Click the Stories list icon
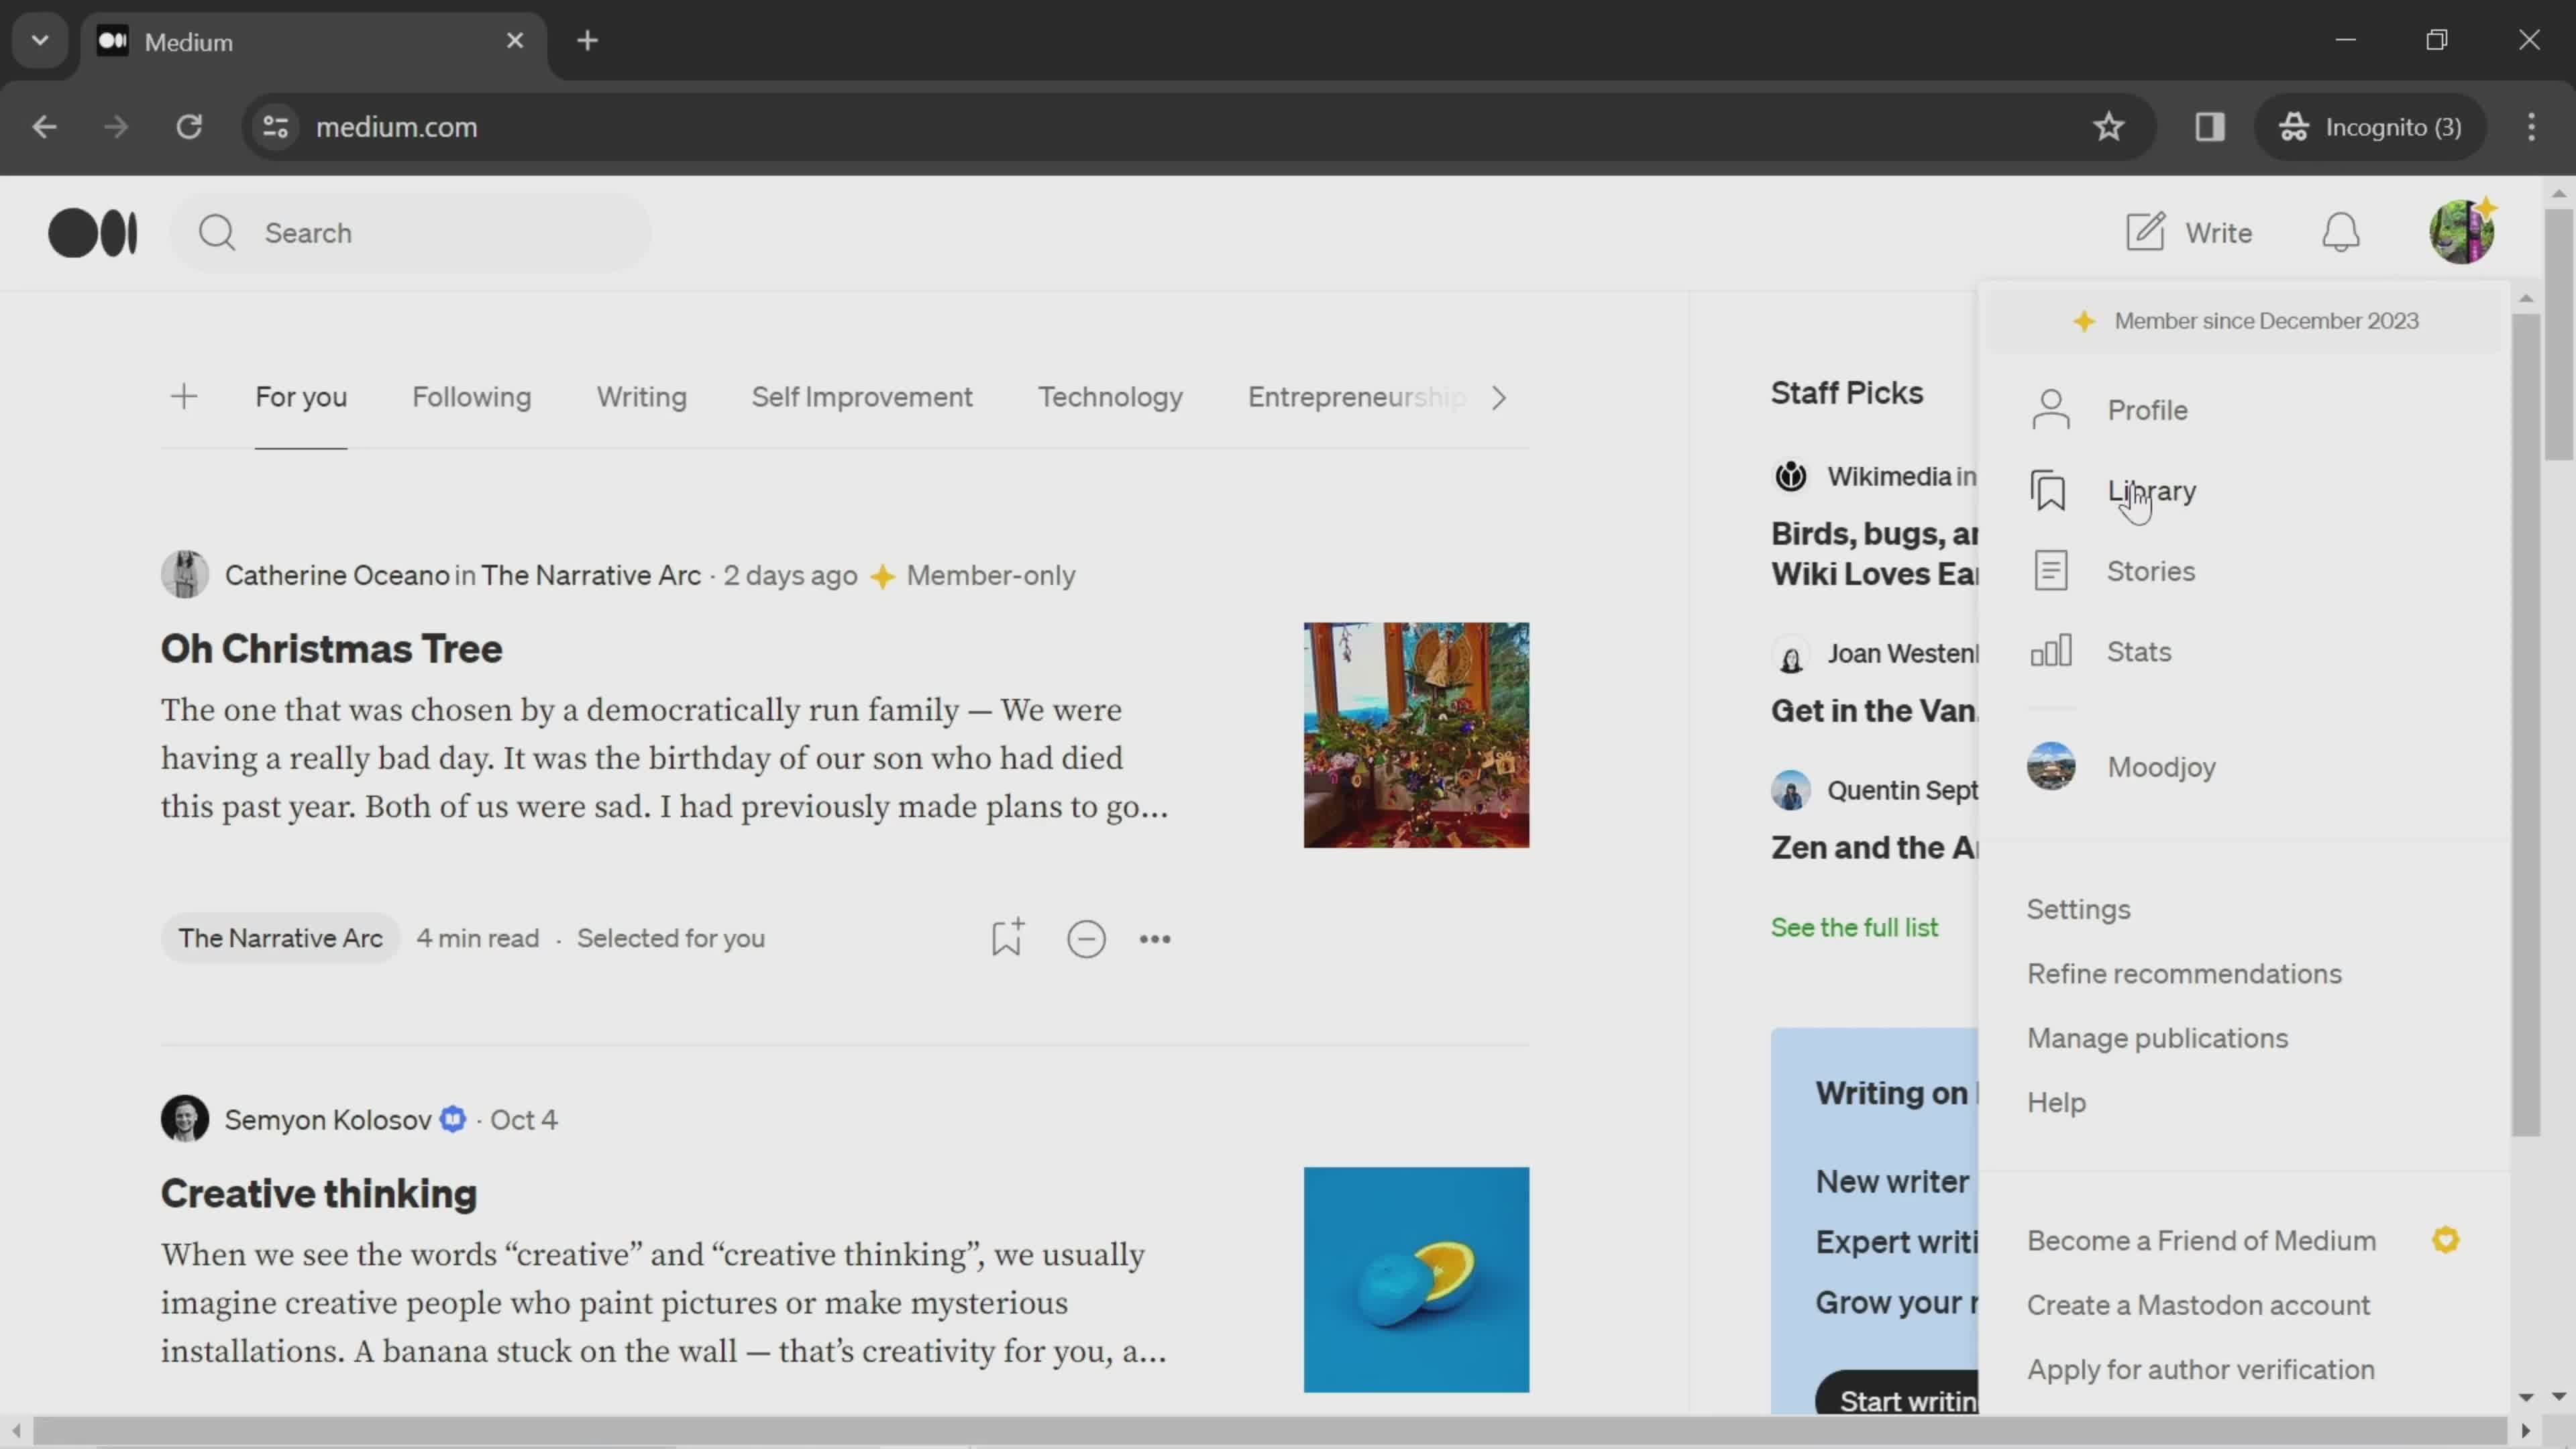The width and height of the screenshot is (2576, 1449). [x=2052, y=570]
